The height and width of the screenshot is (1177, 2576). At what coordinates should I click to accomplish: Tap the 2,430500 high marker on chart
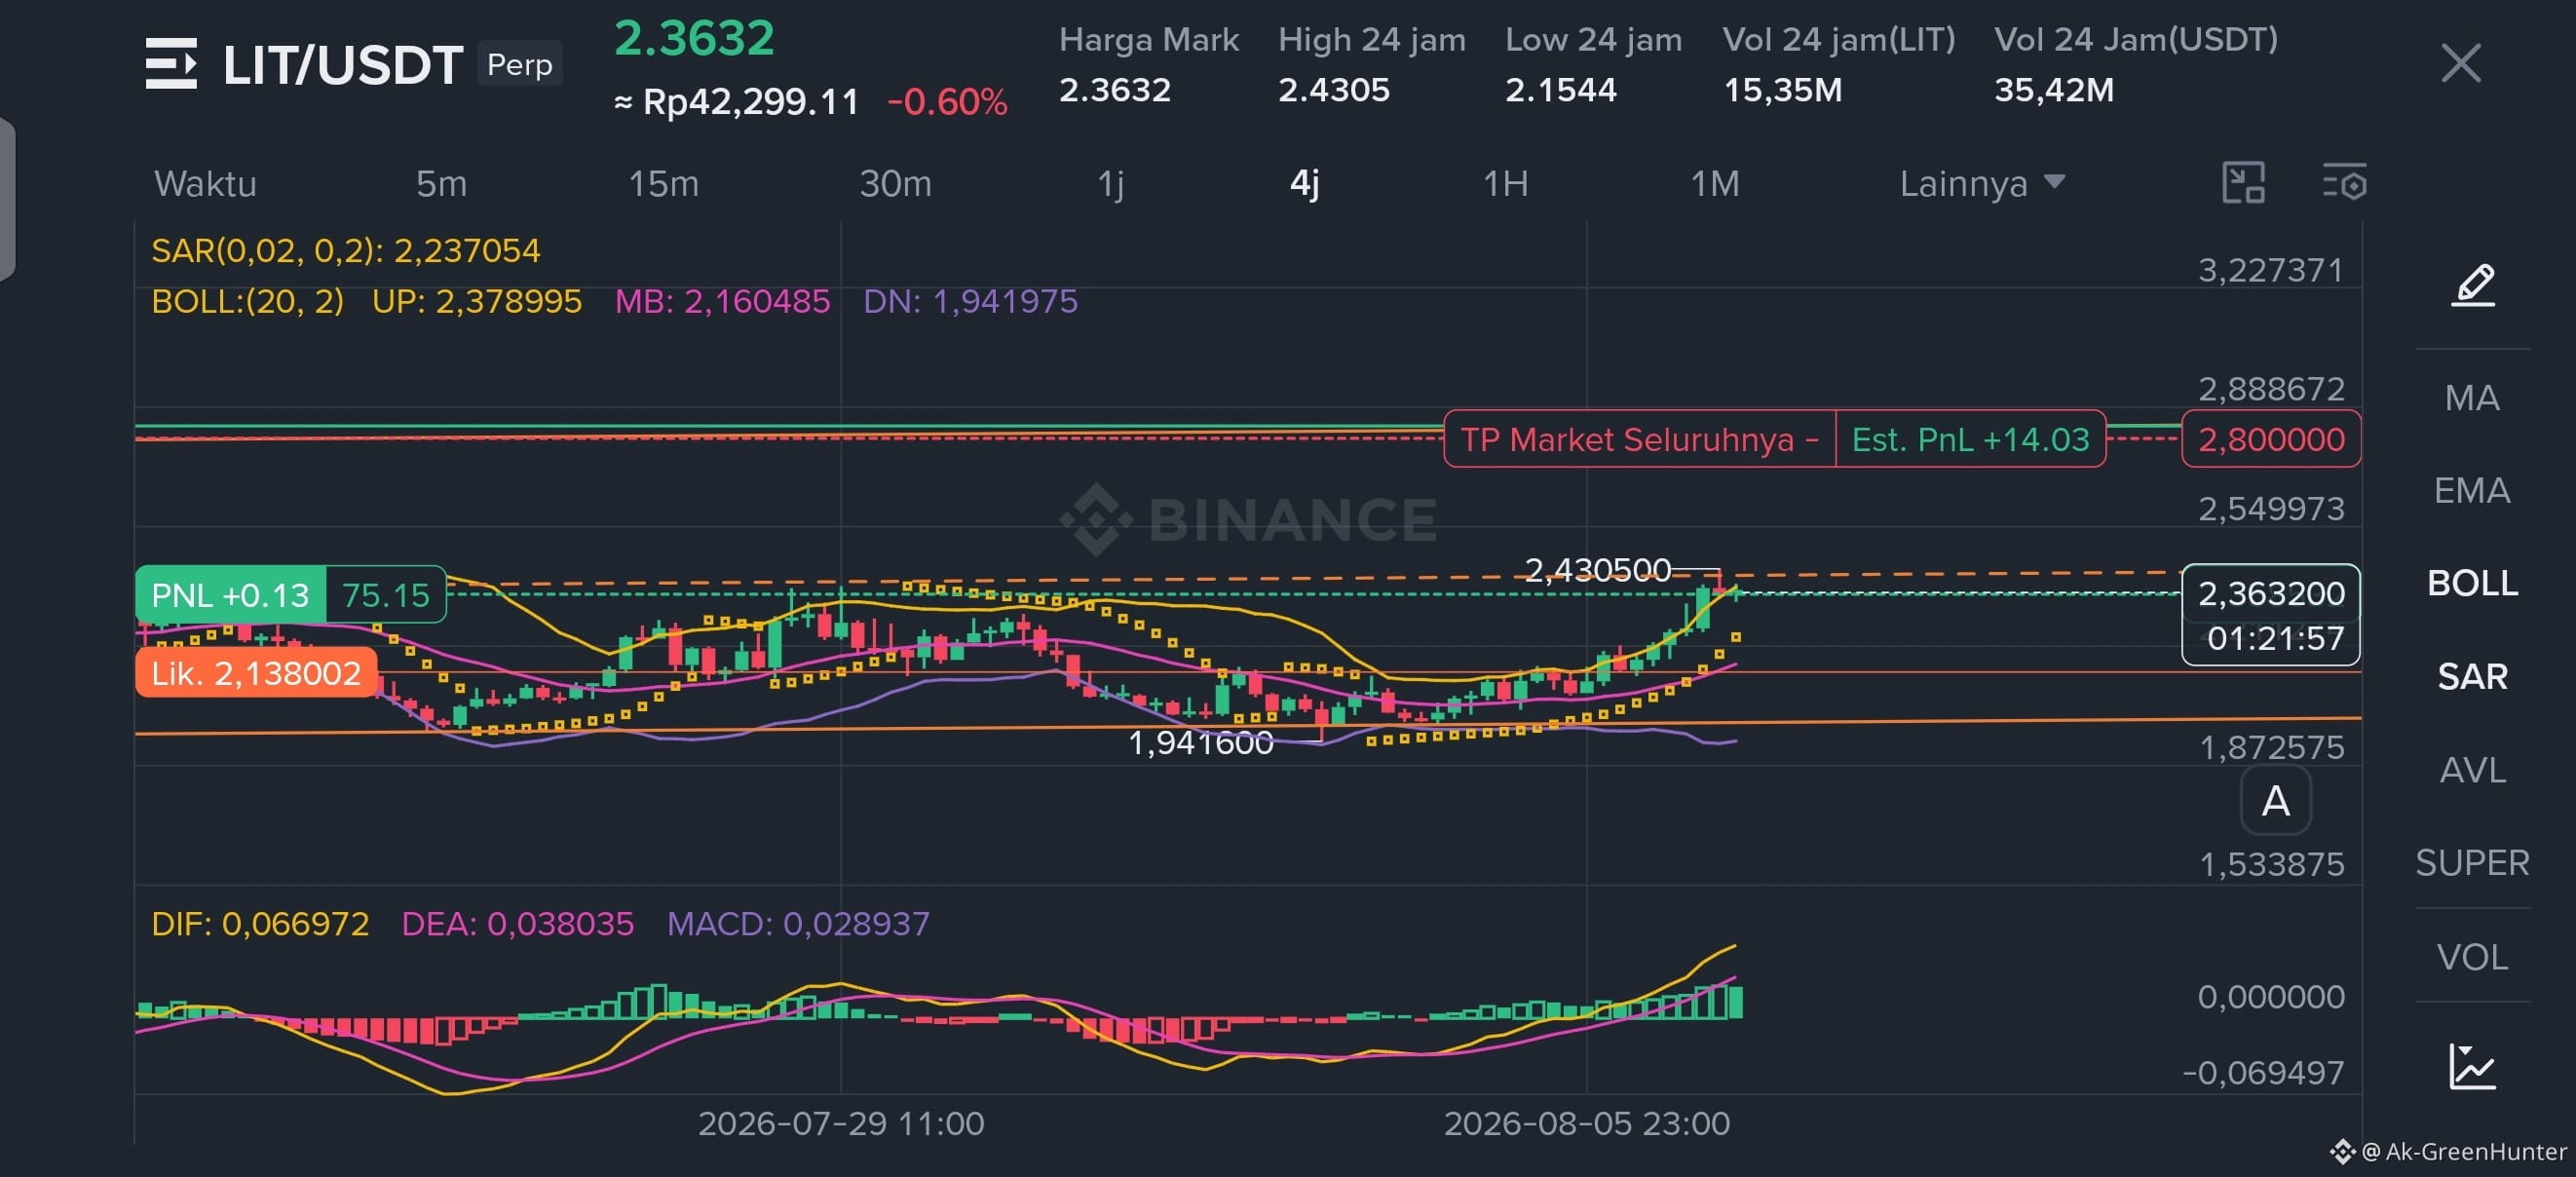(x=1597, y=570)
